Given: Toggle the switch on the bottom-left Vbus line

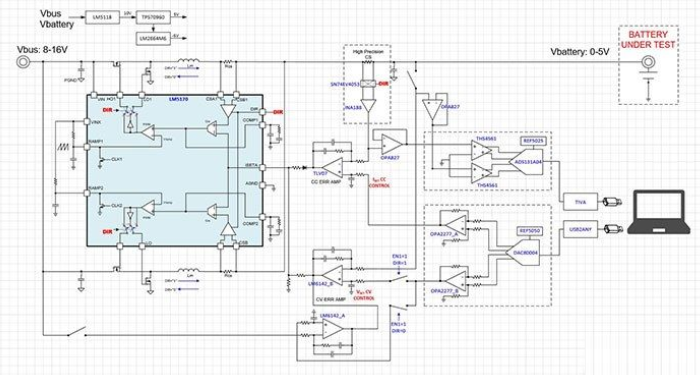Looking at the screenshot, I should pyautogui.click(x=77, y=331).
